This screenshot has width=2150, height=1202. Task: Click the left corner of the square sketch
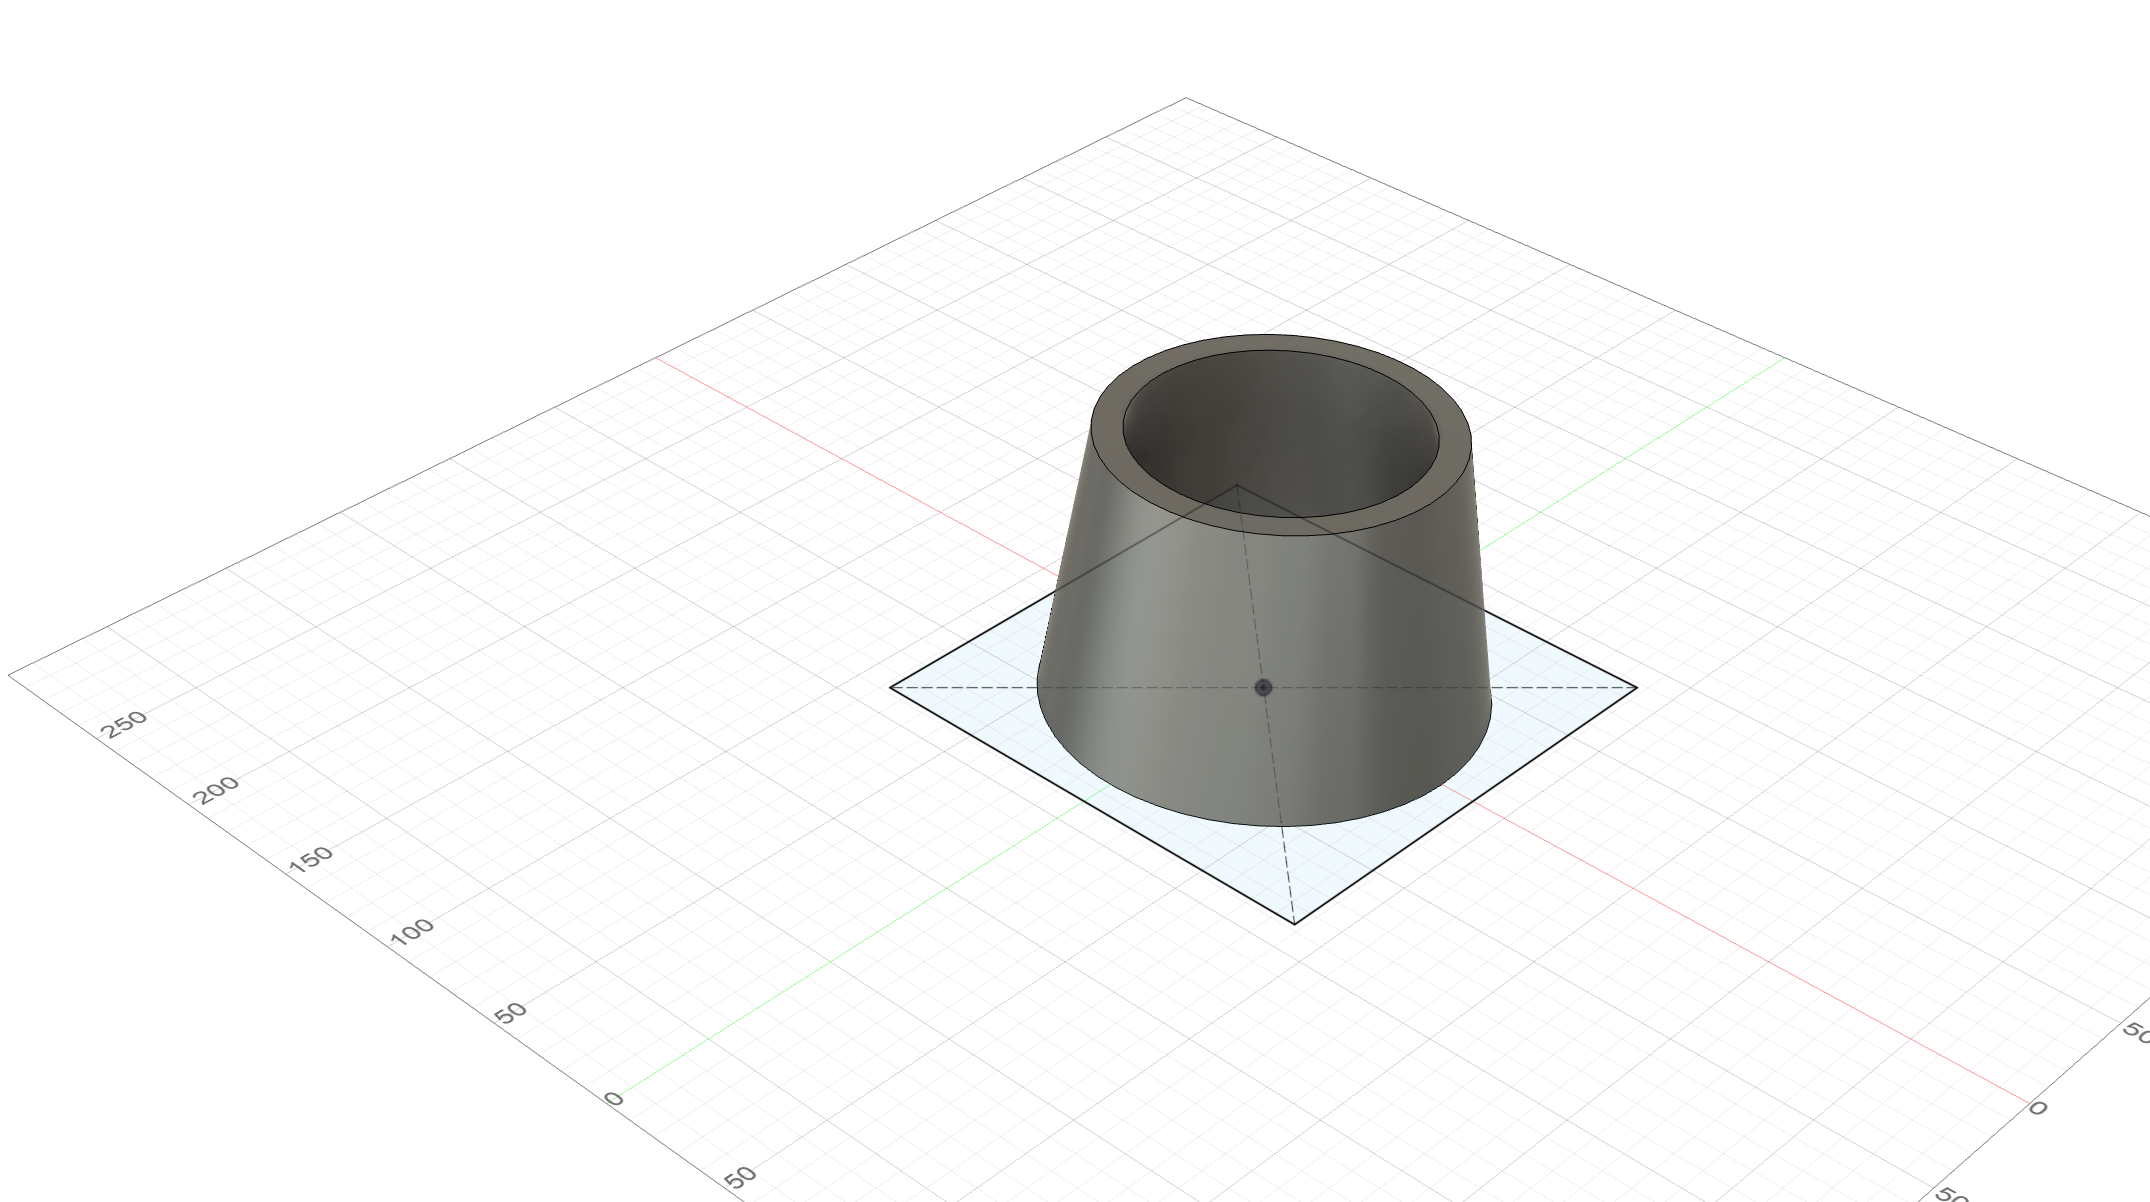pos(891,687)
